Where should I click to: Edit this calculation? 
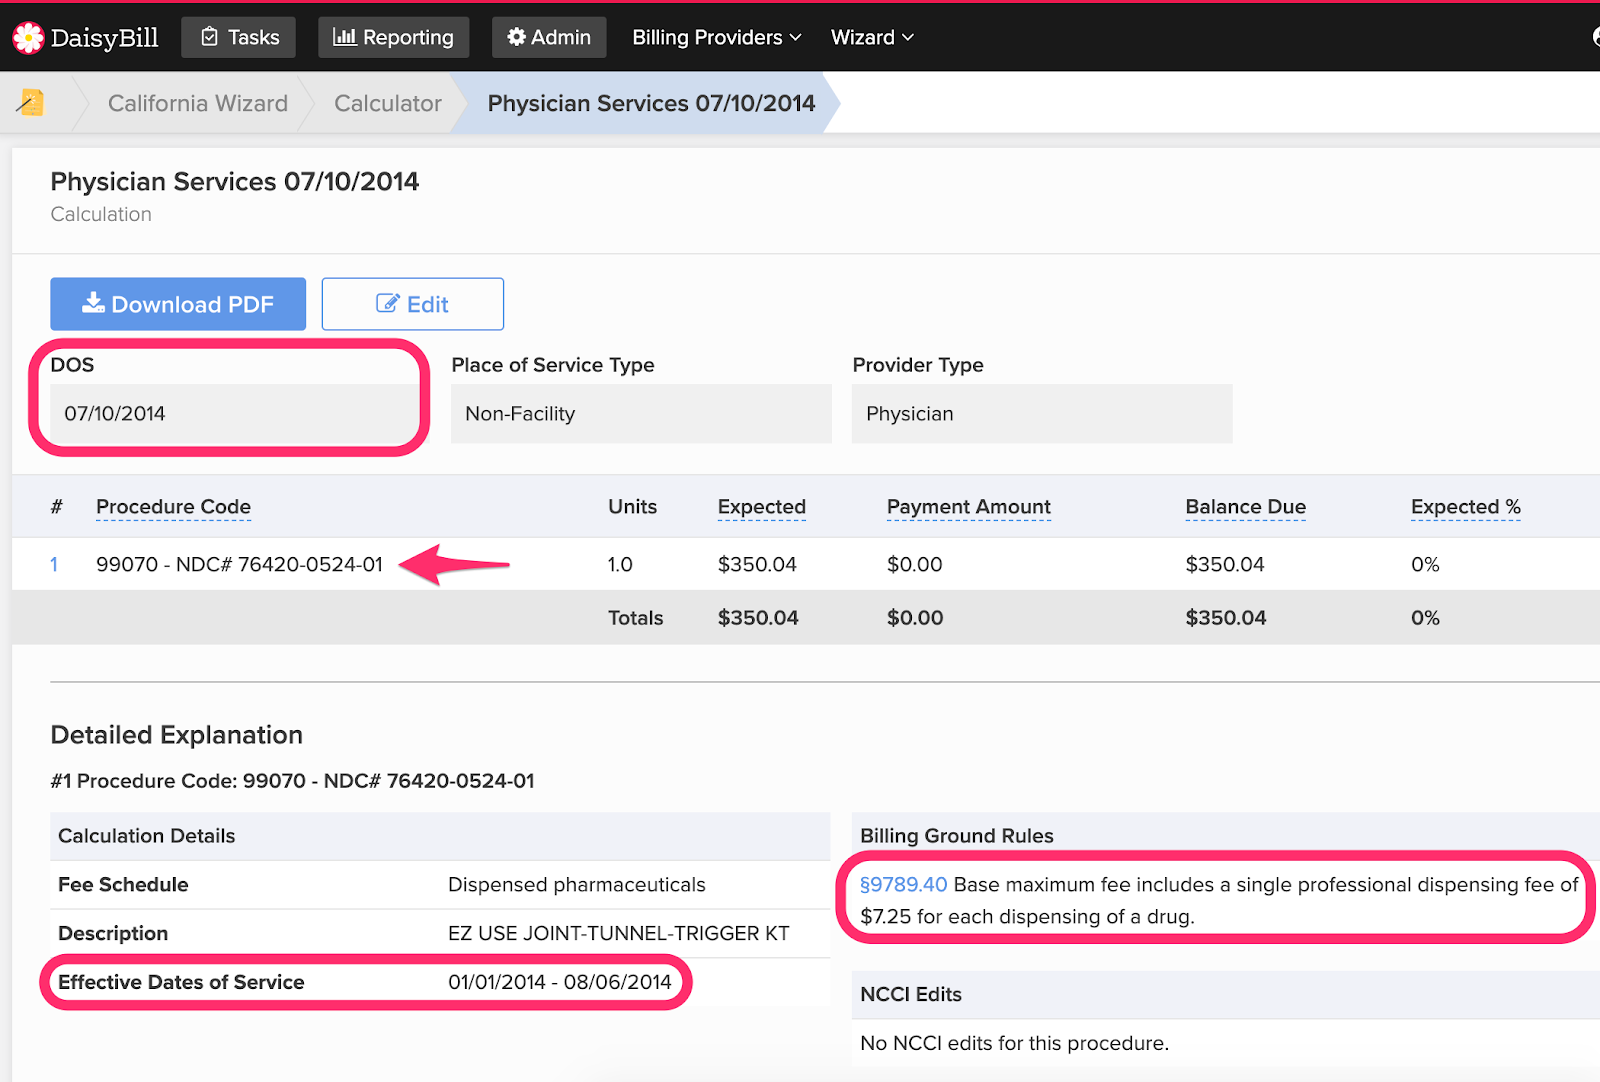click(x=412, y=304)
